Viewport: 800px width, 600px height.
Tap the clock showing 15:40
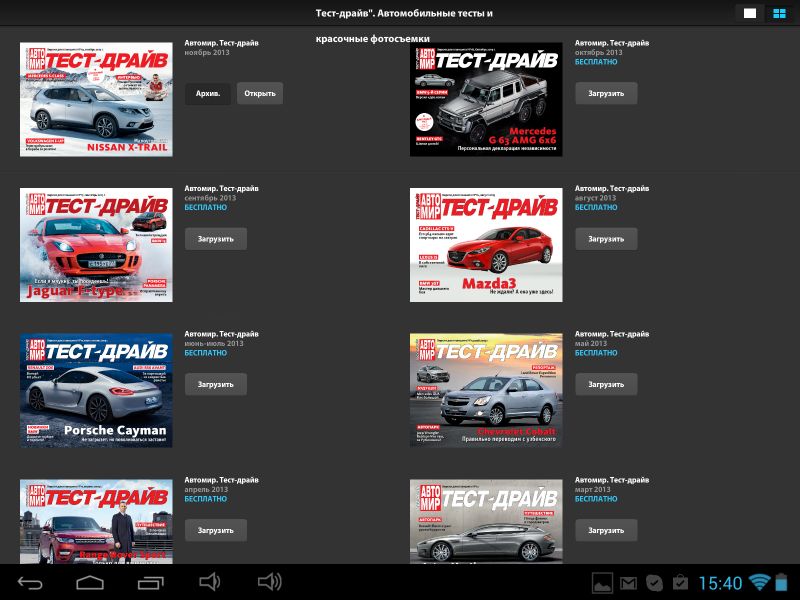[720, 582]
